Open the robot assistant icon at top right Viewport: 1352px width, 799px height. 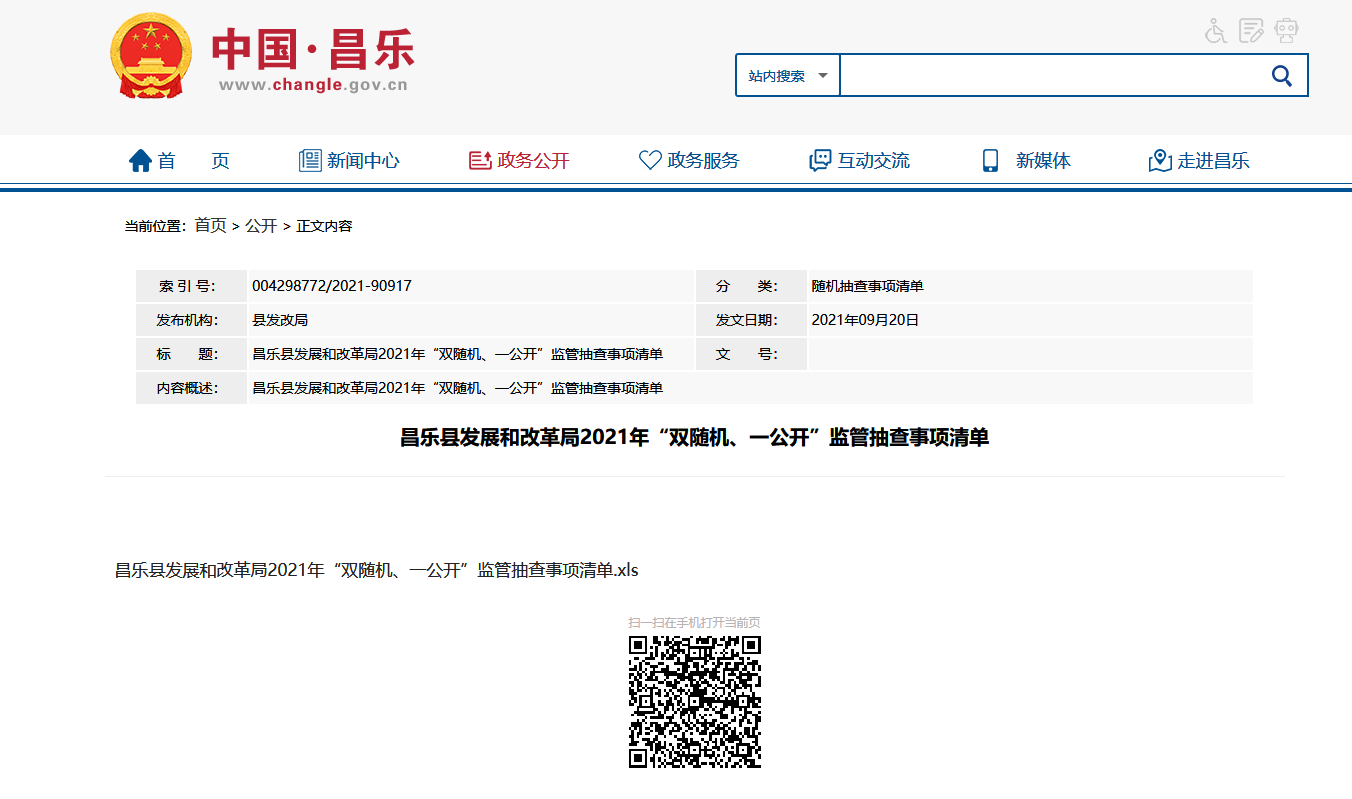[x=1286, y=30]
